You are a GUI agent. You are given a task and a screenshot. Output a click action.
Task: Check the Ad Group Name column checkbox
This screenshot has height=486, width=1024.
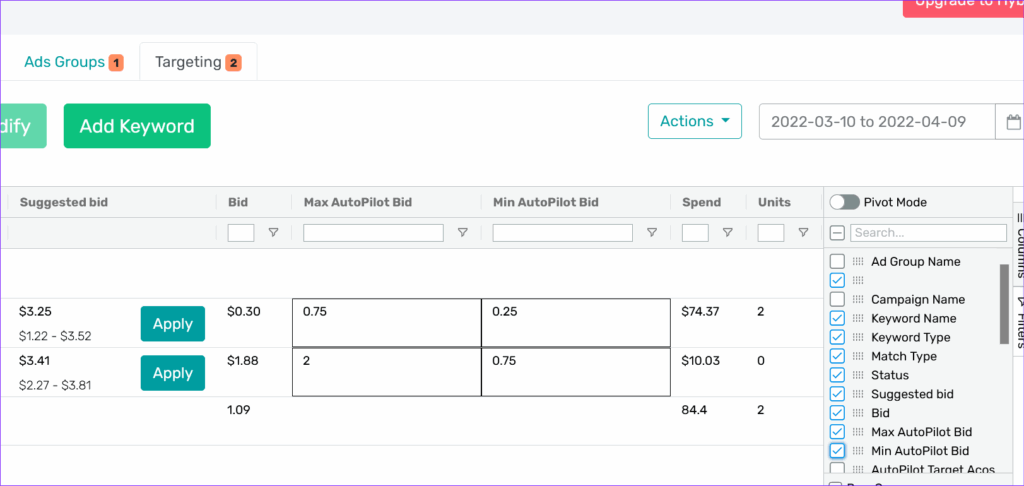coord(837,261)
